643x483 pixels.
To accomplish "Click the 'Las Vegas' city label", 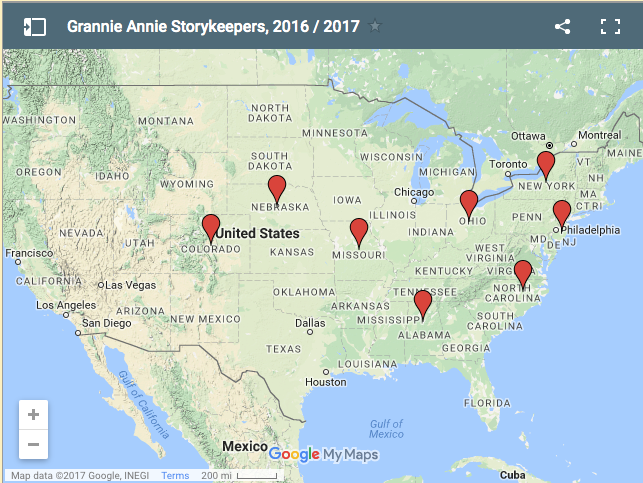I will pyautogui.click(x=130, y=285).
